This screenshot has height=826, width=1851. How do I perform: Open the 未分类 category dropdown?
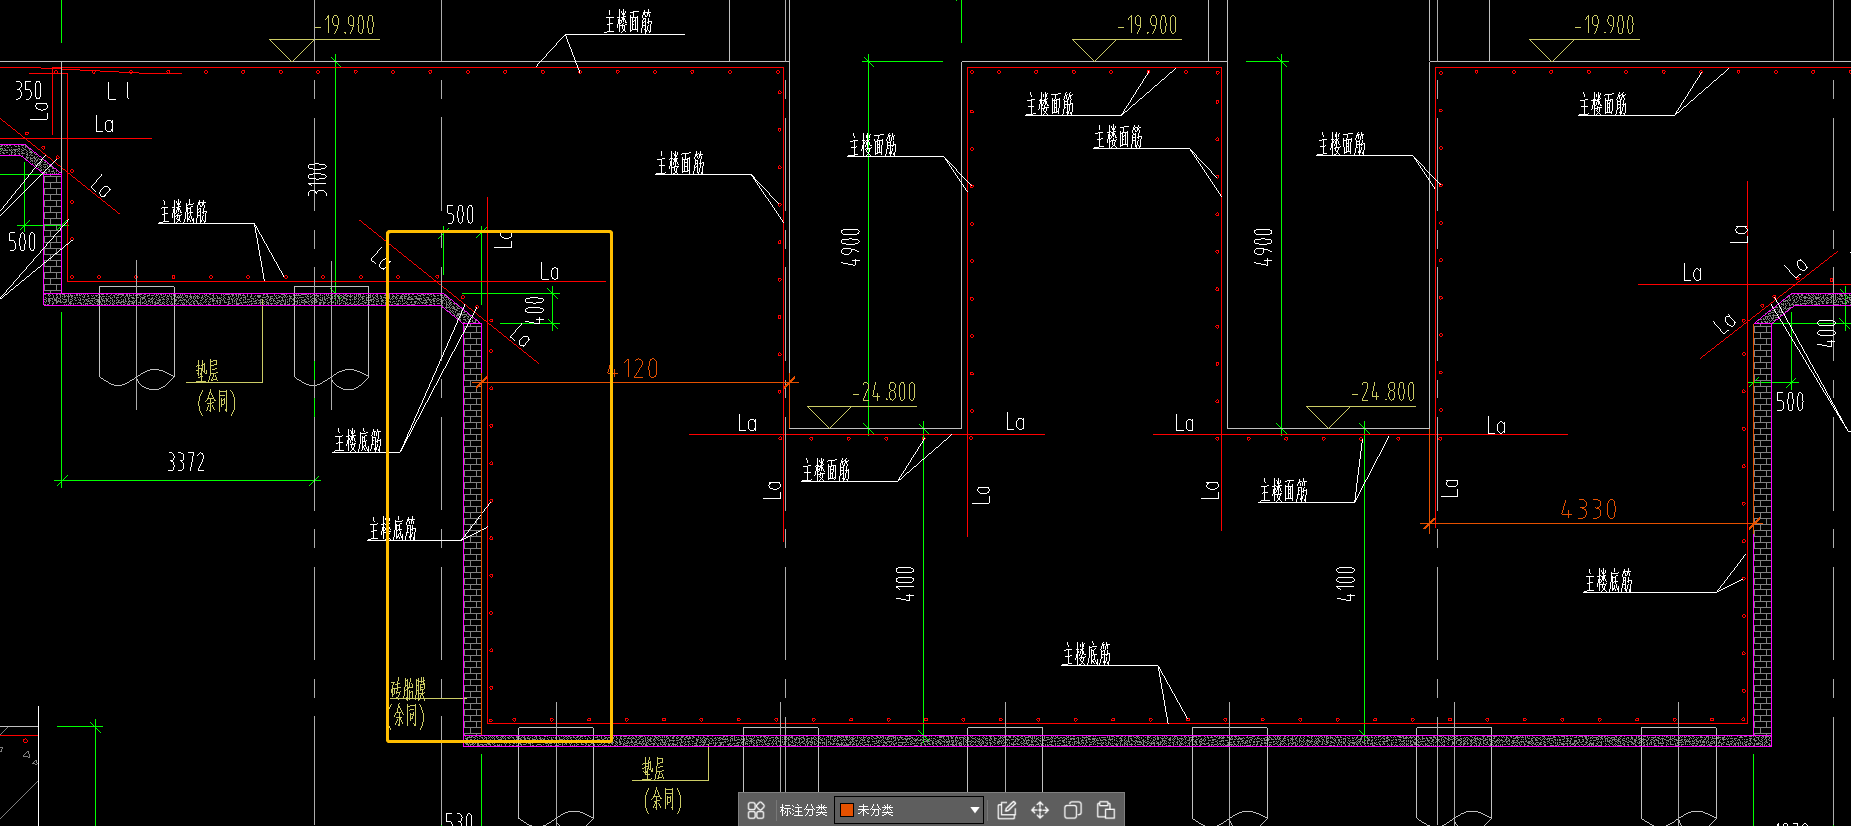pyautogui.click(x=909, y=810)
